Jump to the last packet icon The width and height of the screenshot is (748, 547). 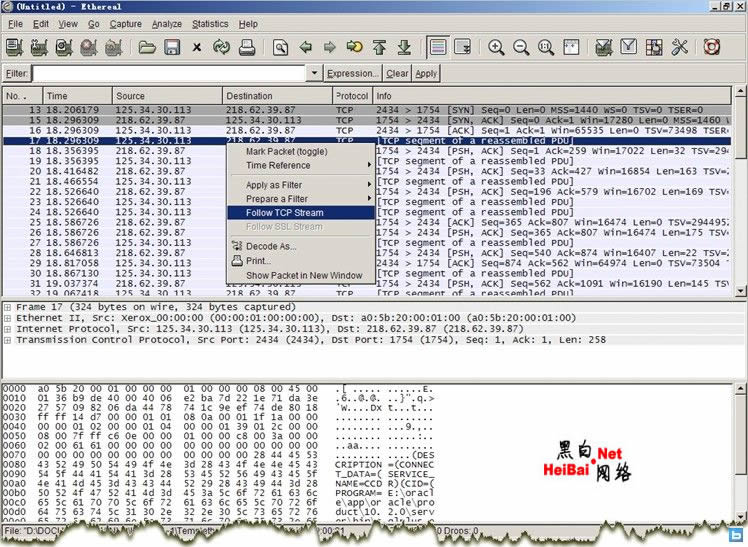click(x=404, y=47)
